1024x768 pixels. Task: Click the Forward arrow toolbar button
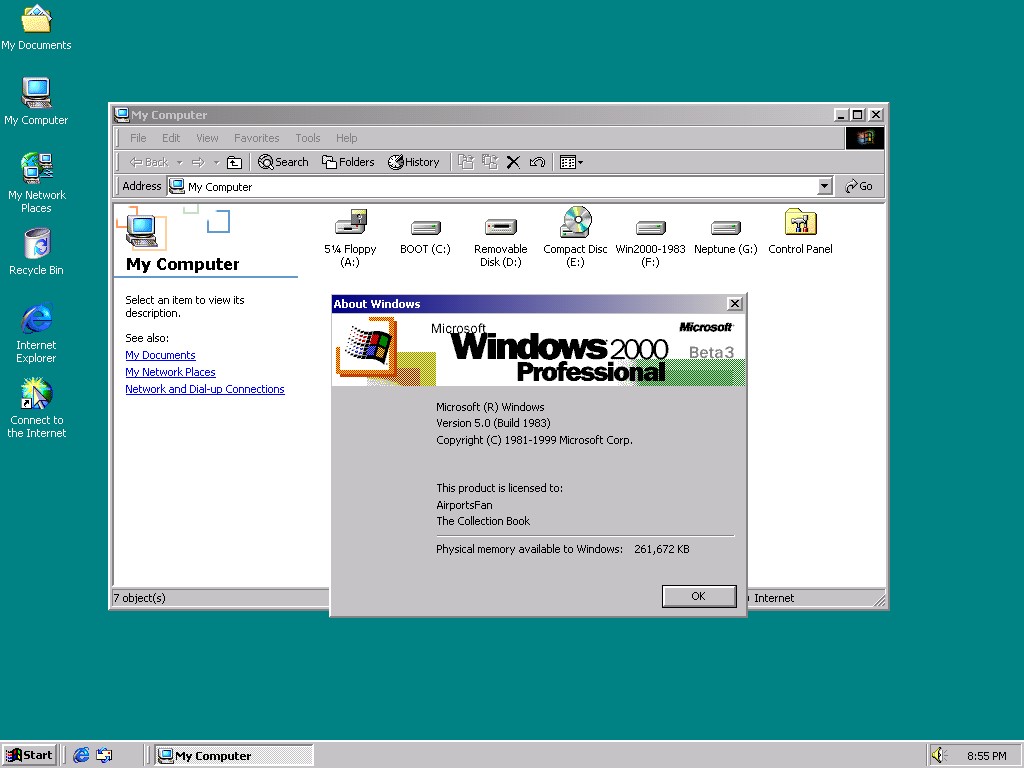click(x=199, y=162)
